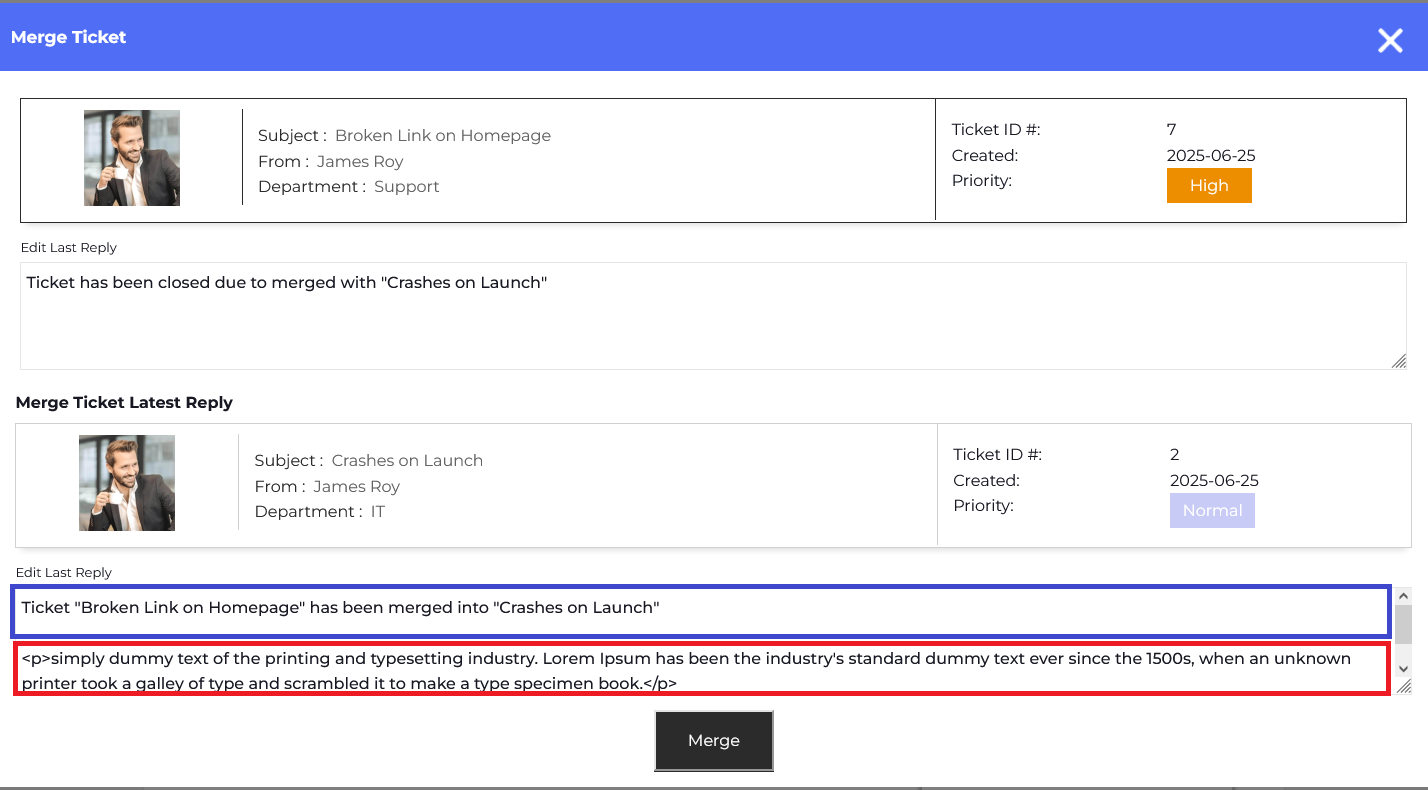Click the "has been merged into" reply text
Screen dimensions: 1428x790
(x=340, y=608)
